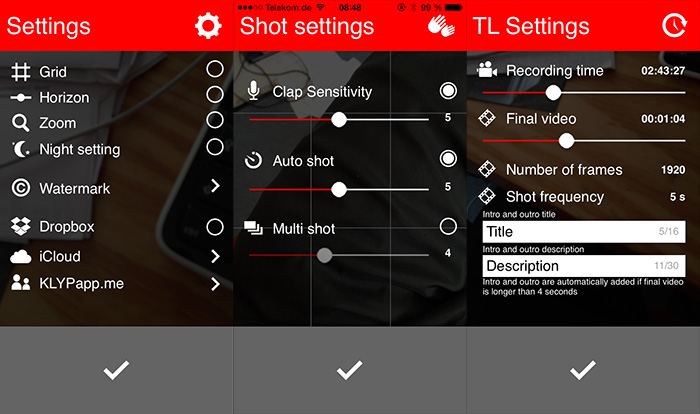Click the Description input field
The image size is (700, 414).
point(584,266)
